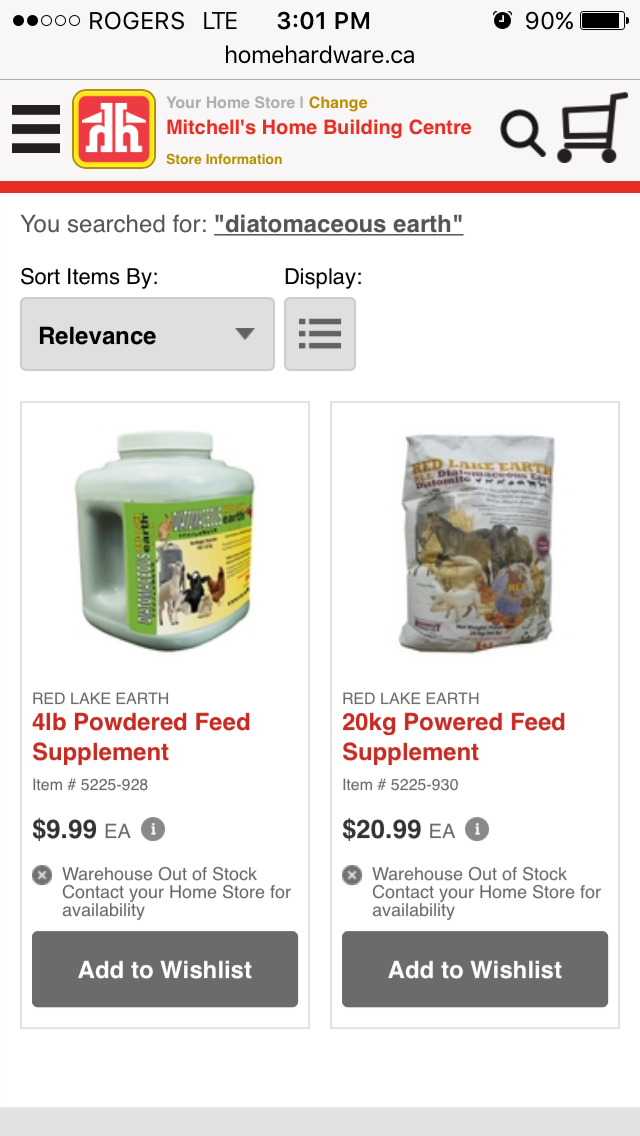This screenshot has height=1136, width=640.
Task: Show price info for 20kg supplement
Action: (477, 829)
